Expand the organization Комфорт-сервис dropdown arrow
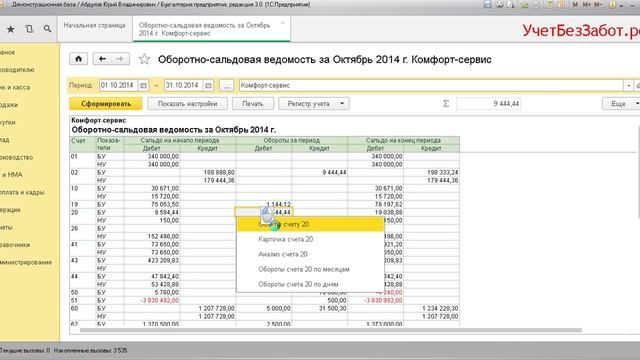 coord(628,86)
